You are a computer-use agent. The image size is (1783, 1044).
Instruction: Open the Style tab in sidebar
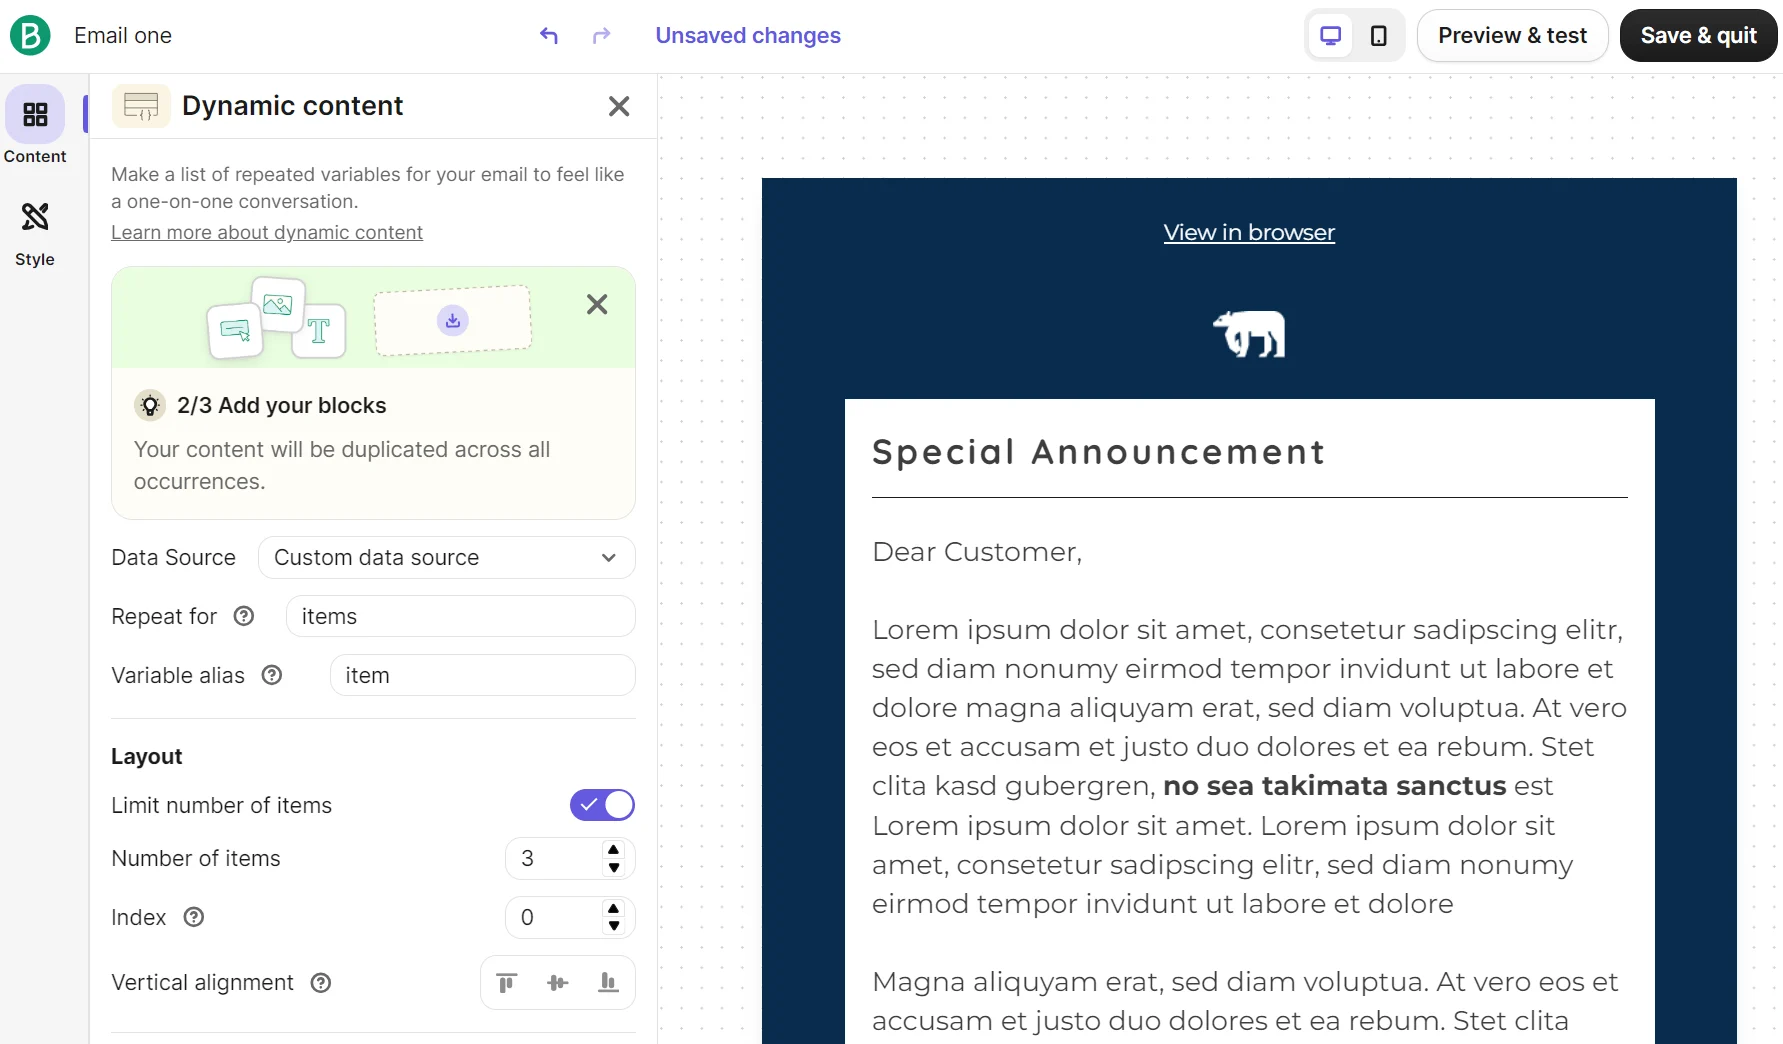click(x=35, y=234)
